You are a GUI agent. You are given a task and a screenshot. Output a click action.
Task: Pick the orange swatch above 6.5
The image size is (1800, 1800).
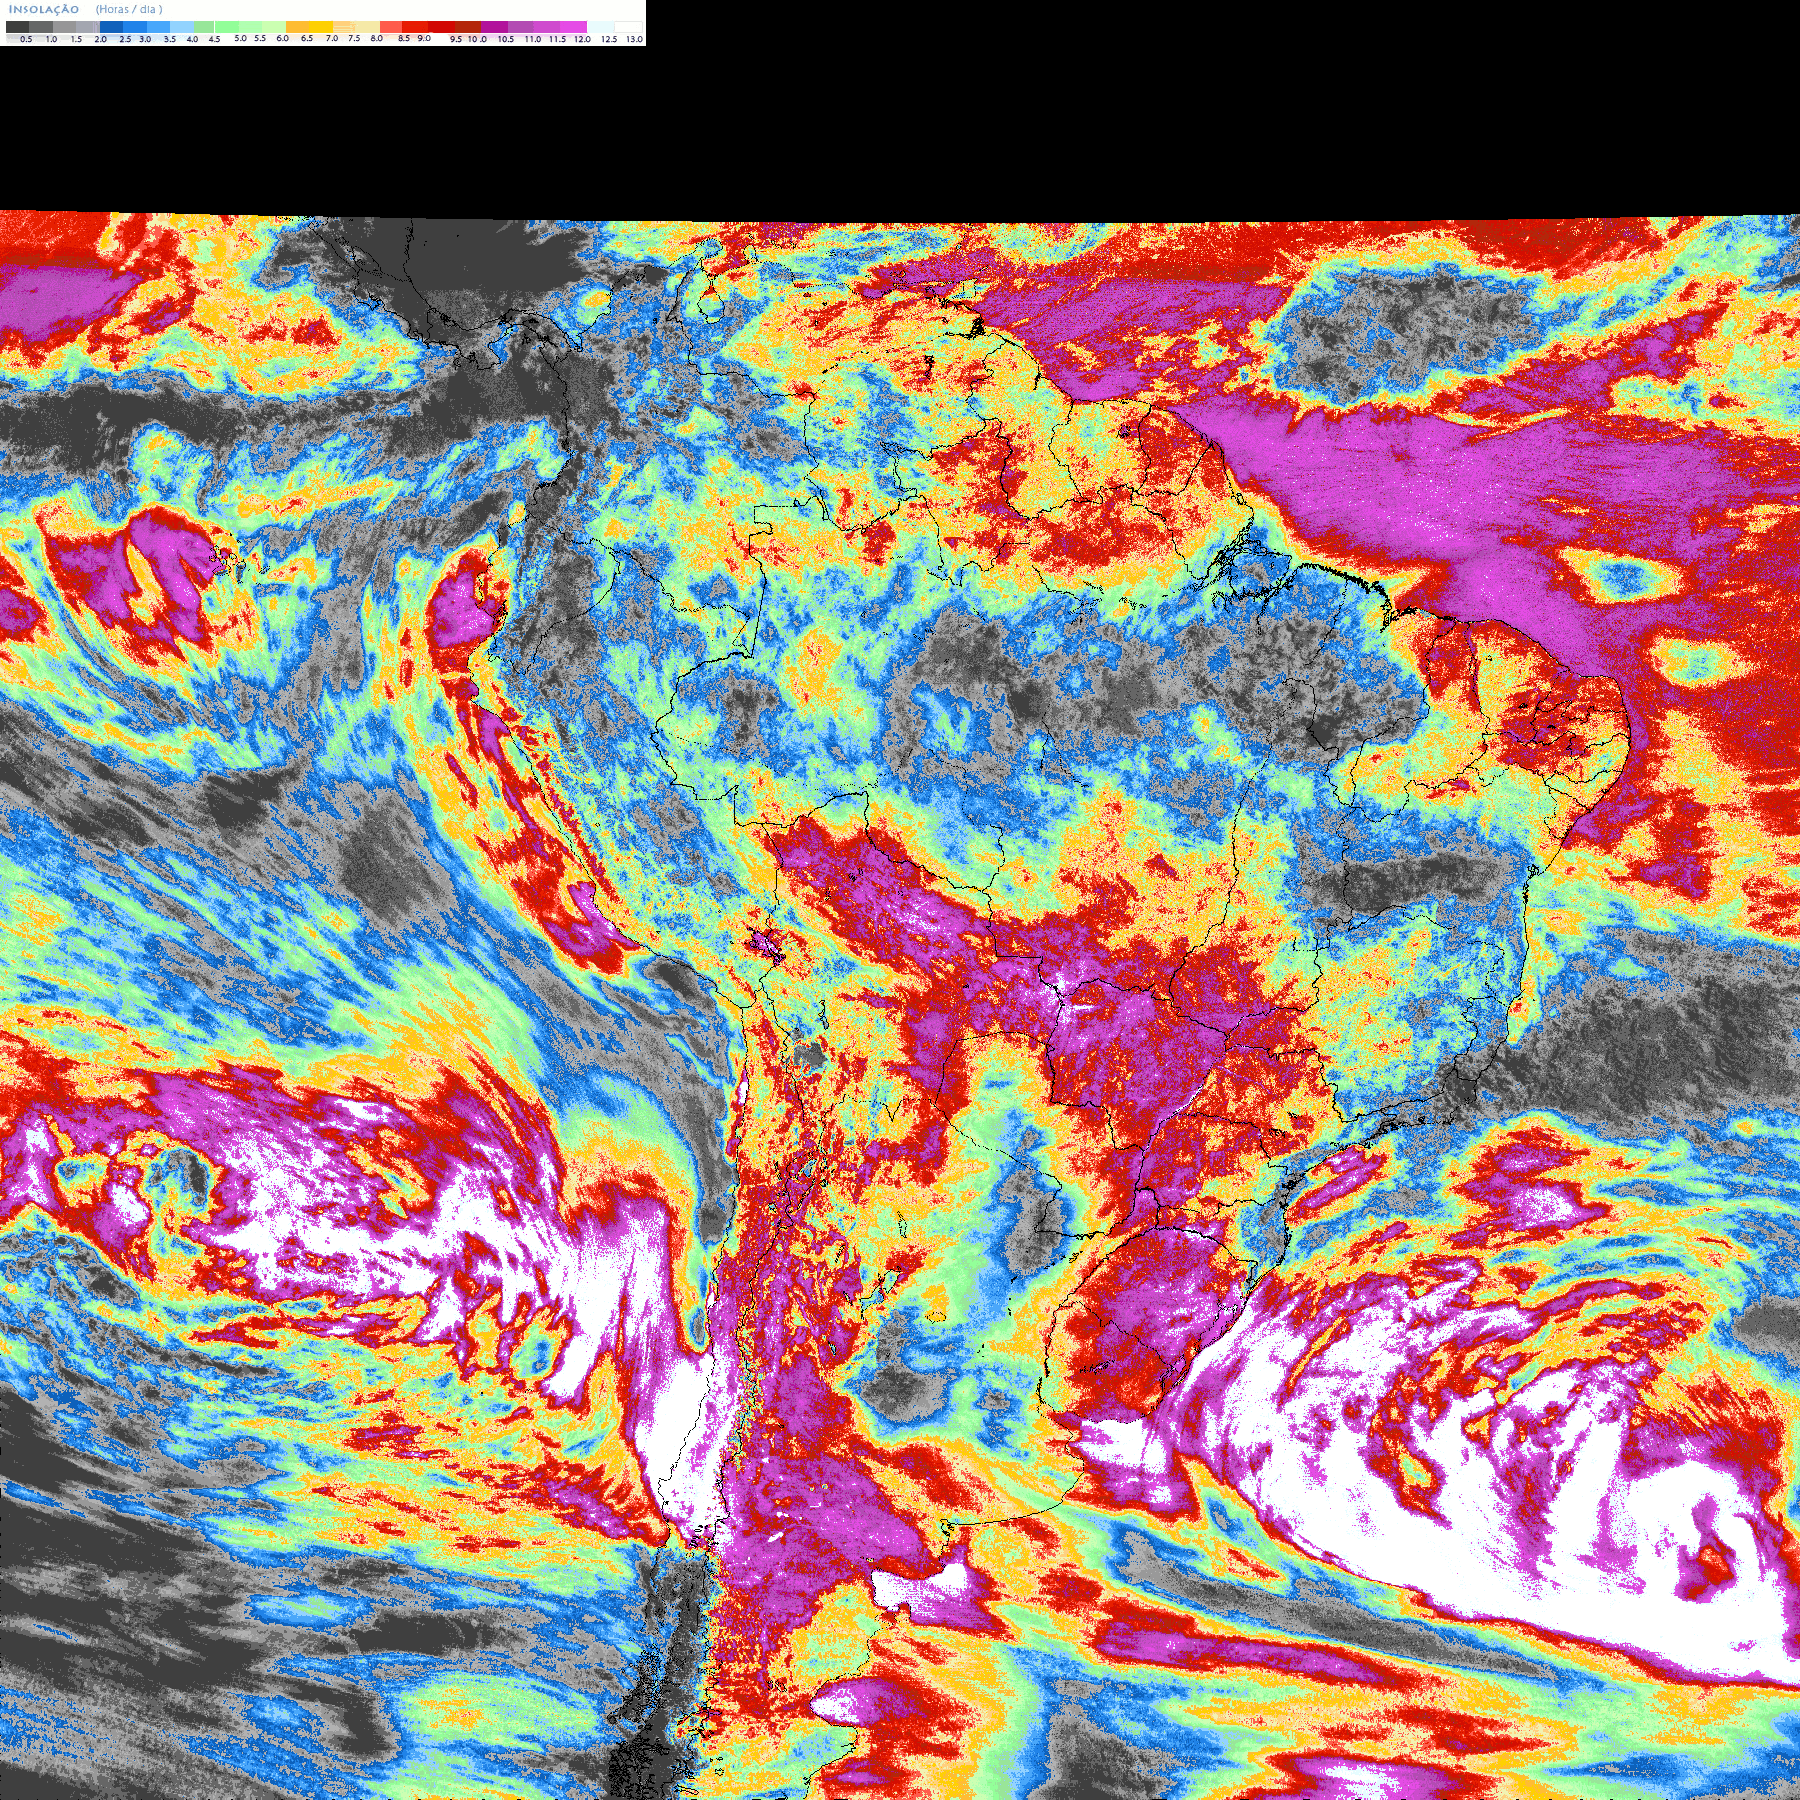[x=297, y=27]
